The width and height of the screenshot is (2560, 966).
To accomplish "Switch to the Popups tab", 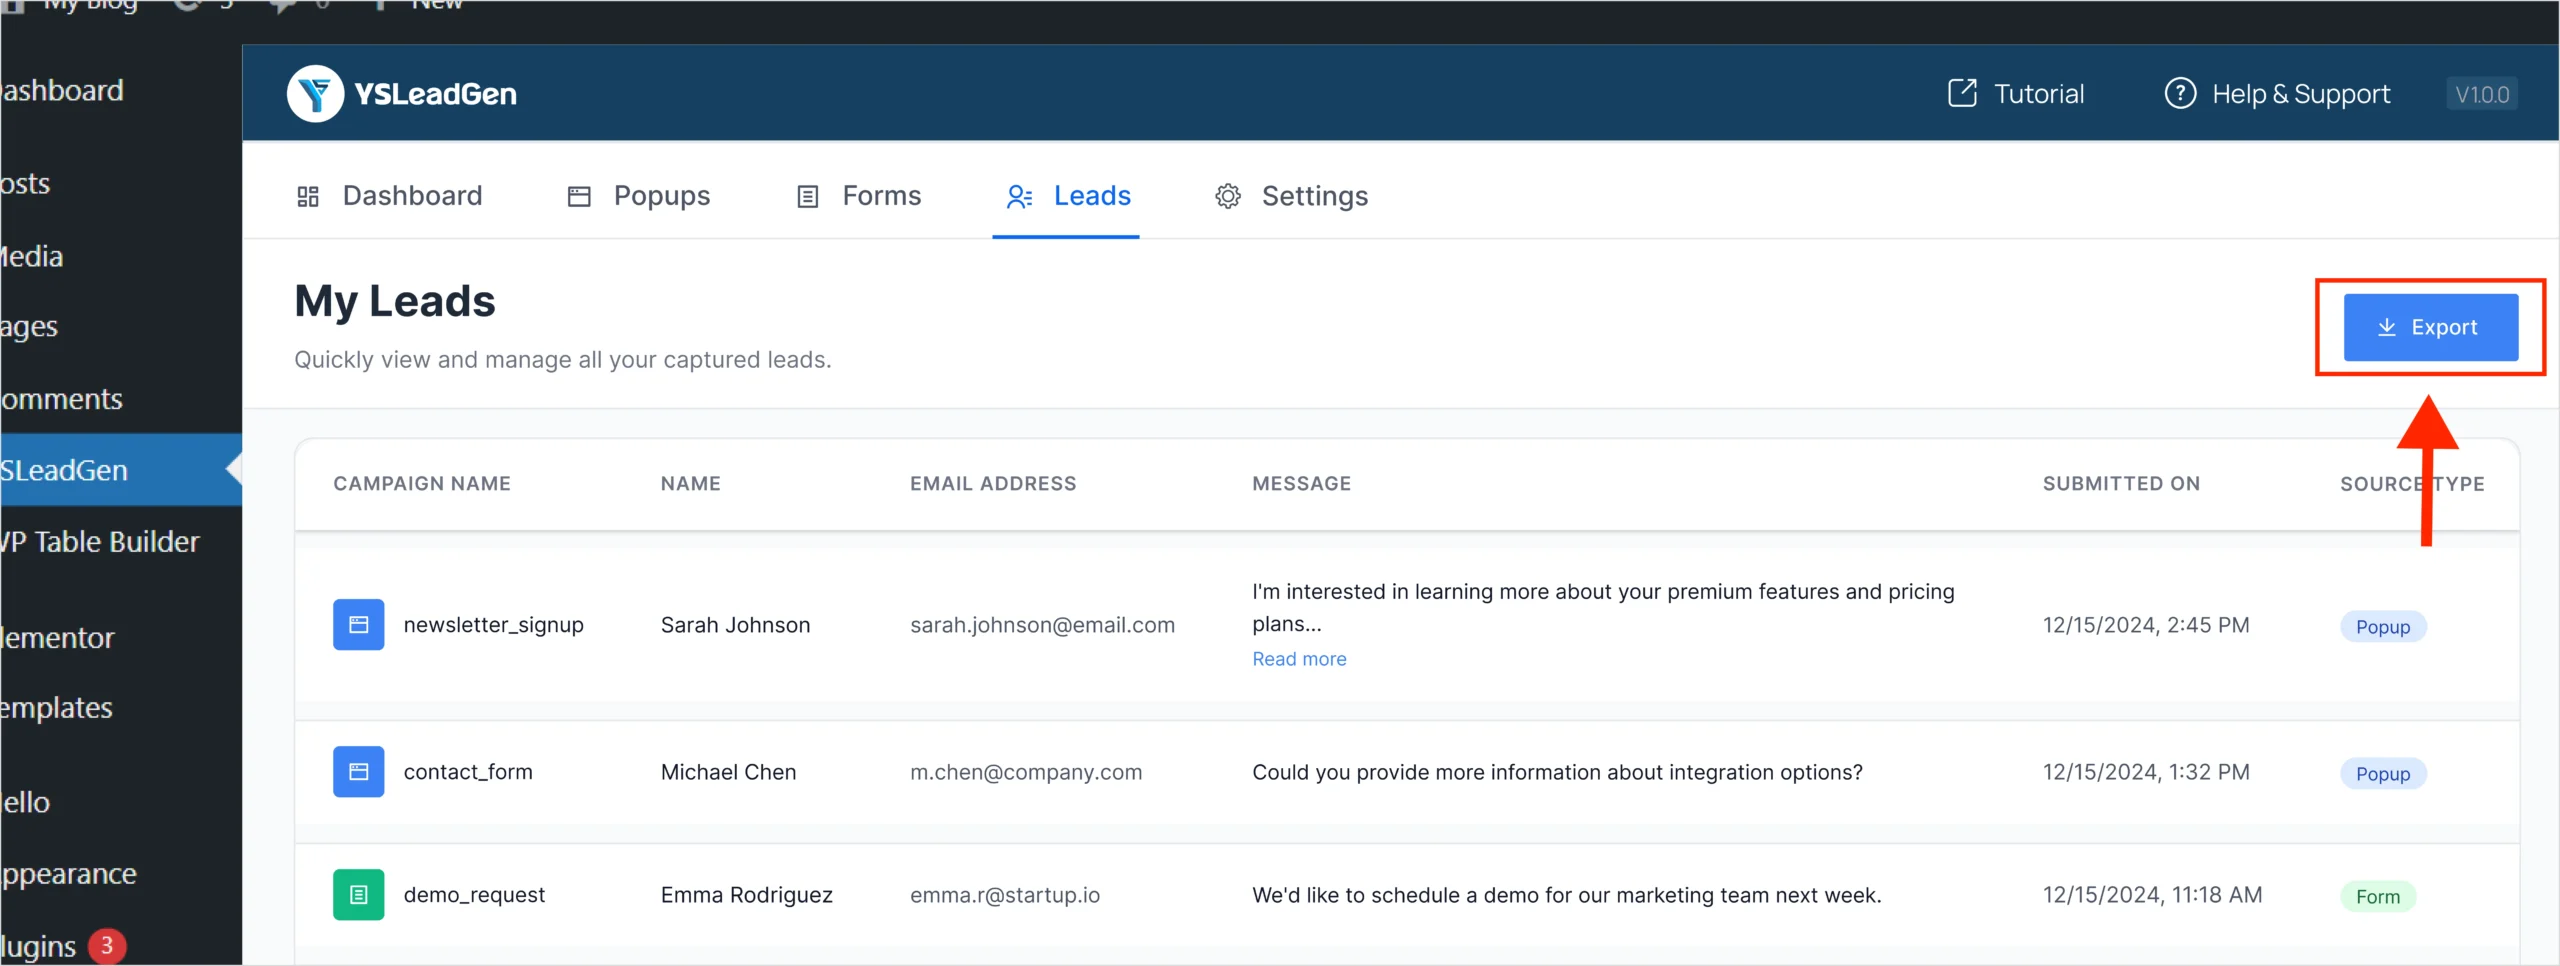I will 639,196.
